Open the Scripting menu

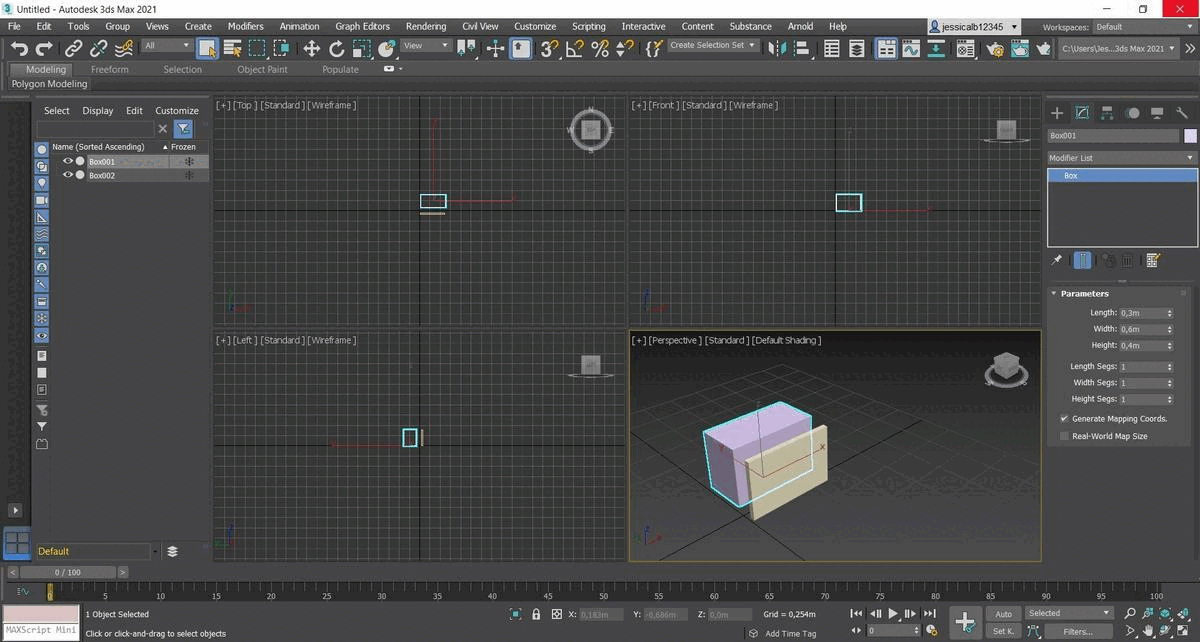pos(588,26)
